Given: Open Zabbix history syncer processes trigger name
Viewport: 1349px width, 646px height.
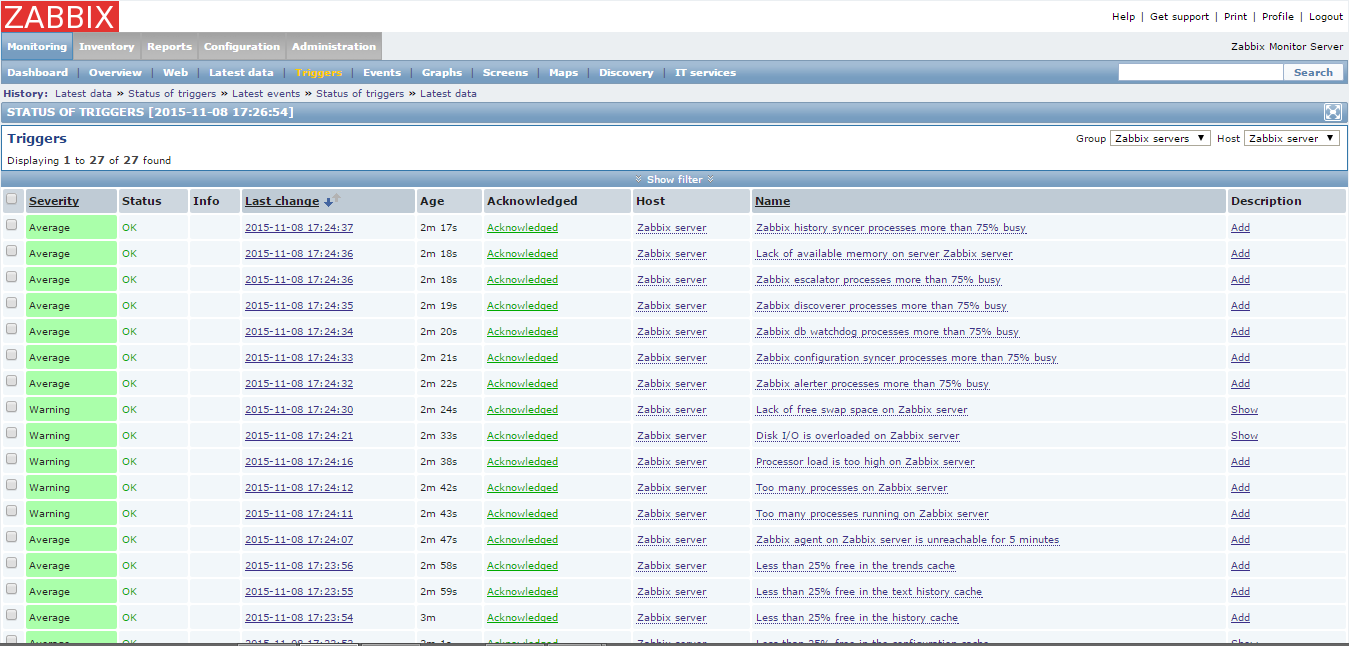Looking at the screenshot, I should (891, 228).
